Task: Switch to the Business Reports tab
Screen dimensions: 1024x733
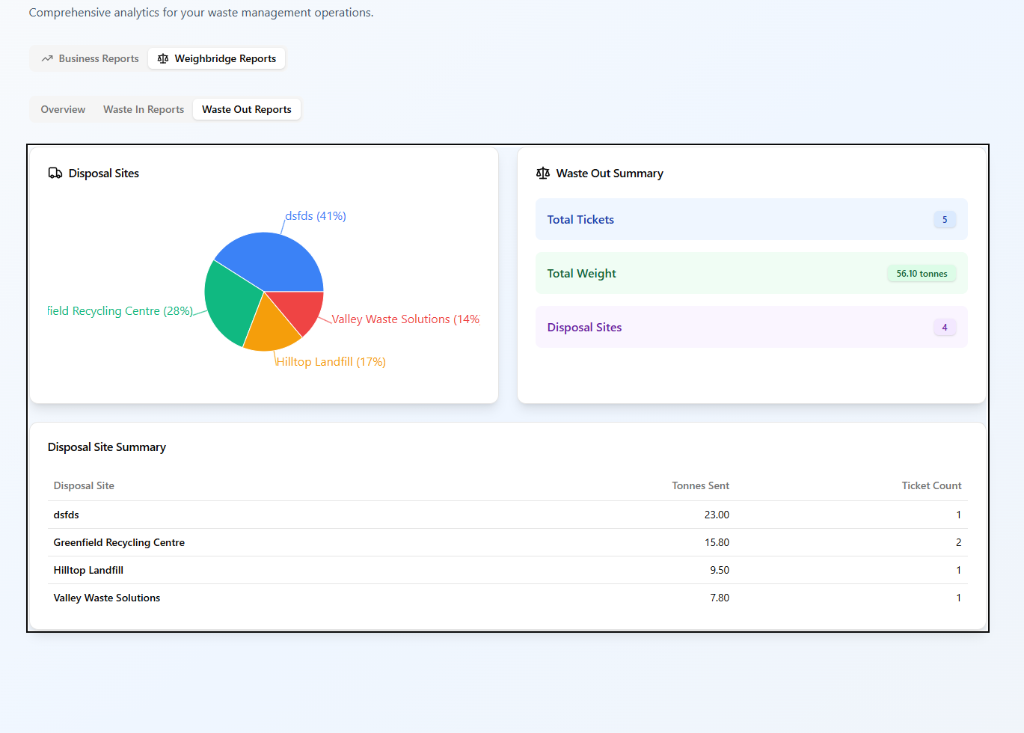Action: click(x=90, y=59)
